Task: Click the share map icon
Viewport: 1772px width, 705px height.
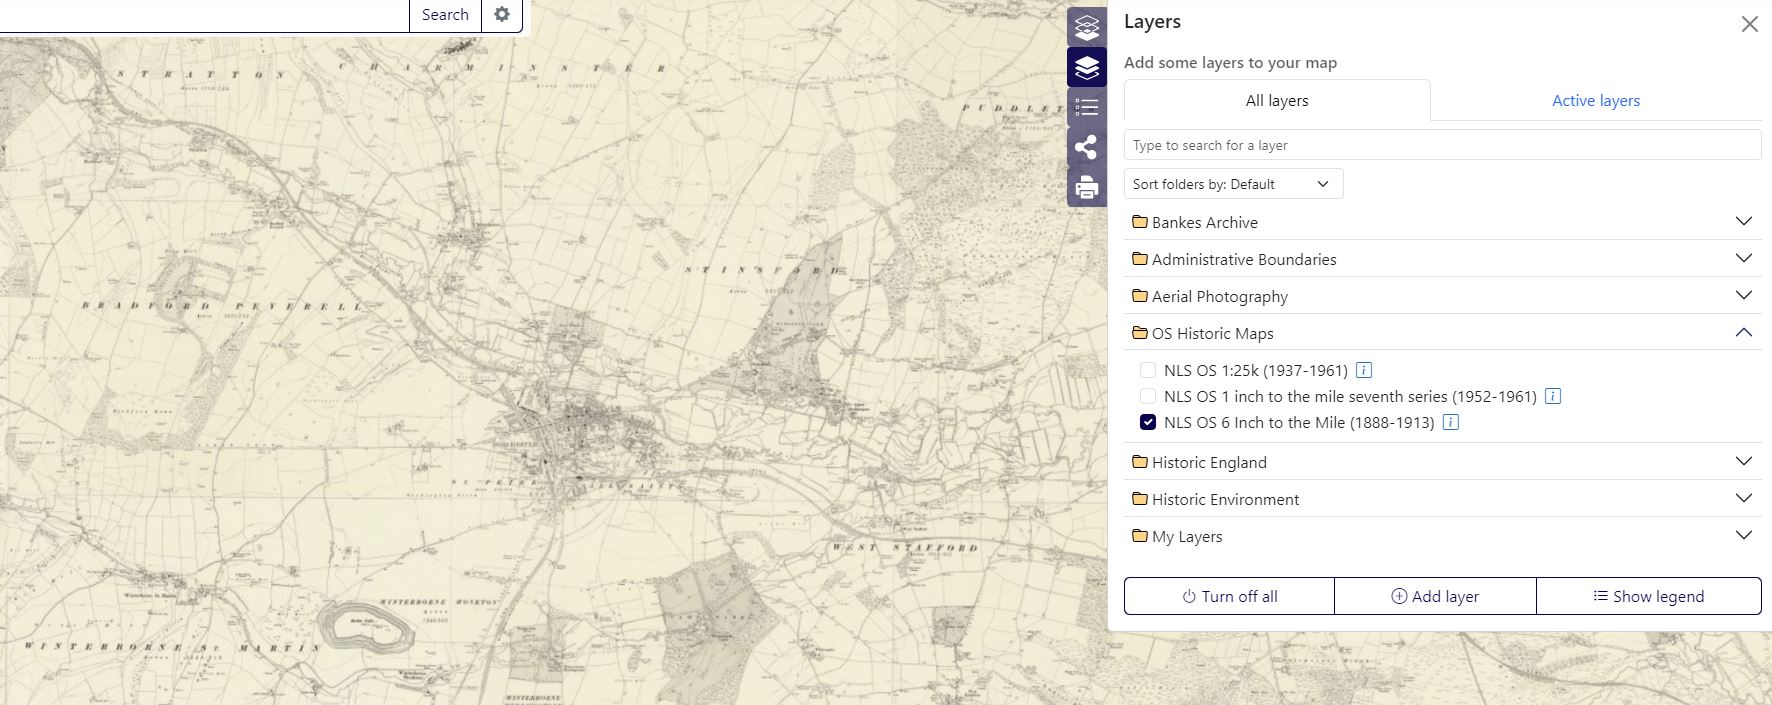Action: tap(1087, 148)
